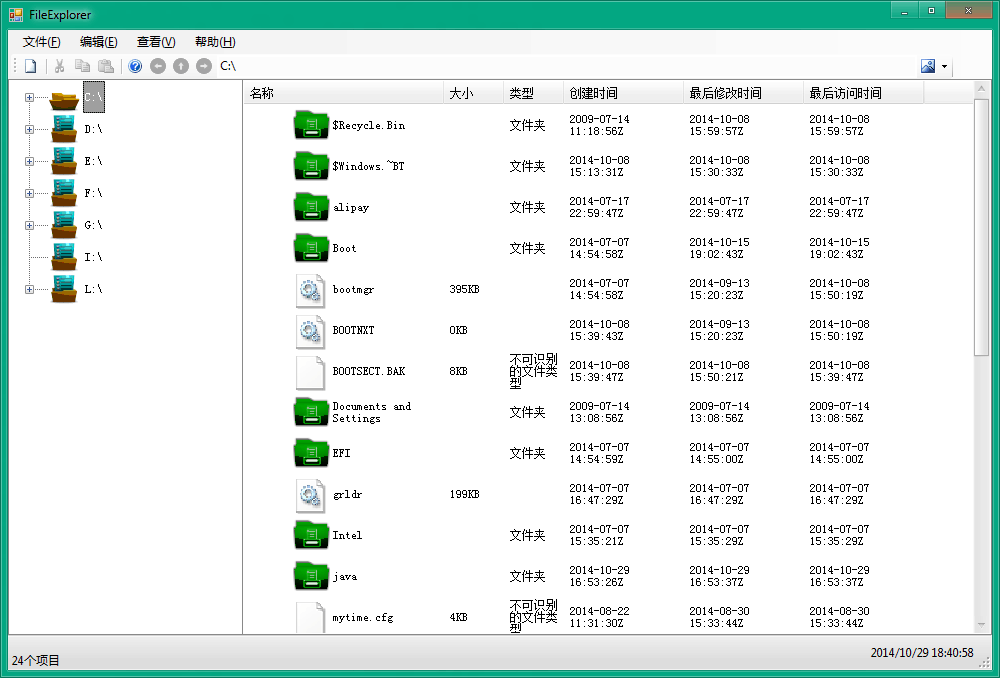The image size is (1000, 678).
Task: Select F:\ drive in tree
Action: 93,193
